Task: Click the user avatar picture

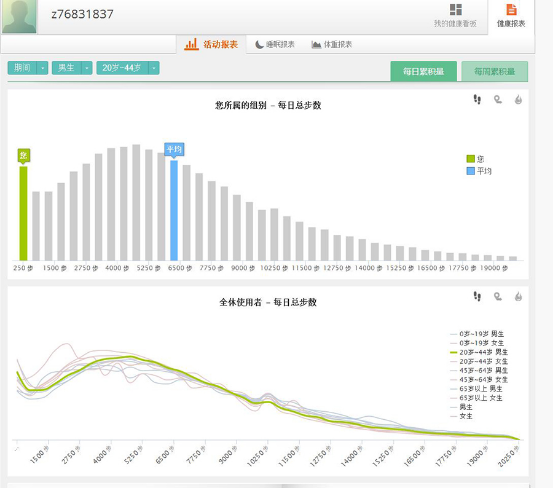Action: coord(19,16)
